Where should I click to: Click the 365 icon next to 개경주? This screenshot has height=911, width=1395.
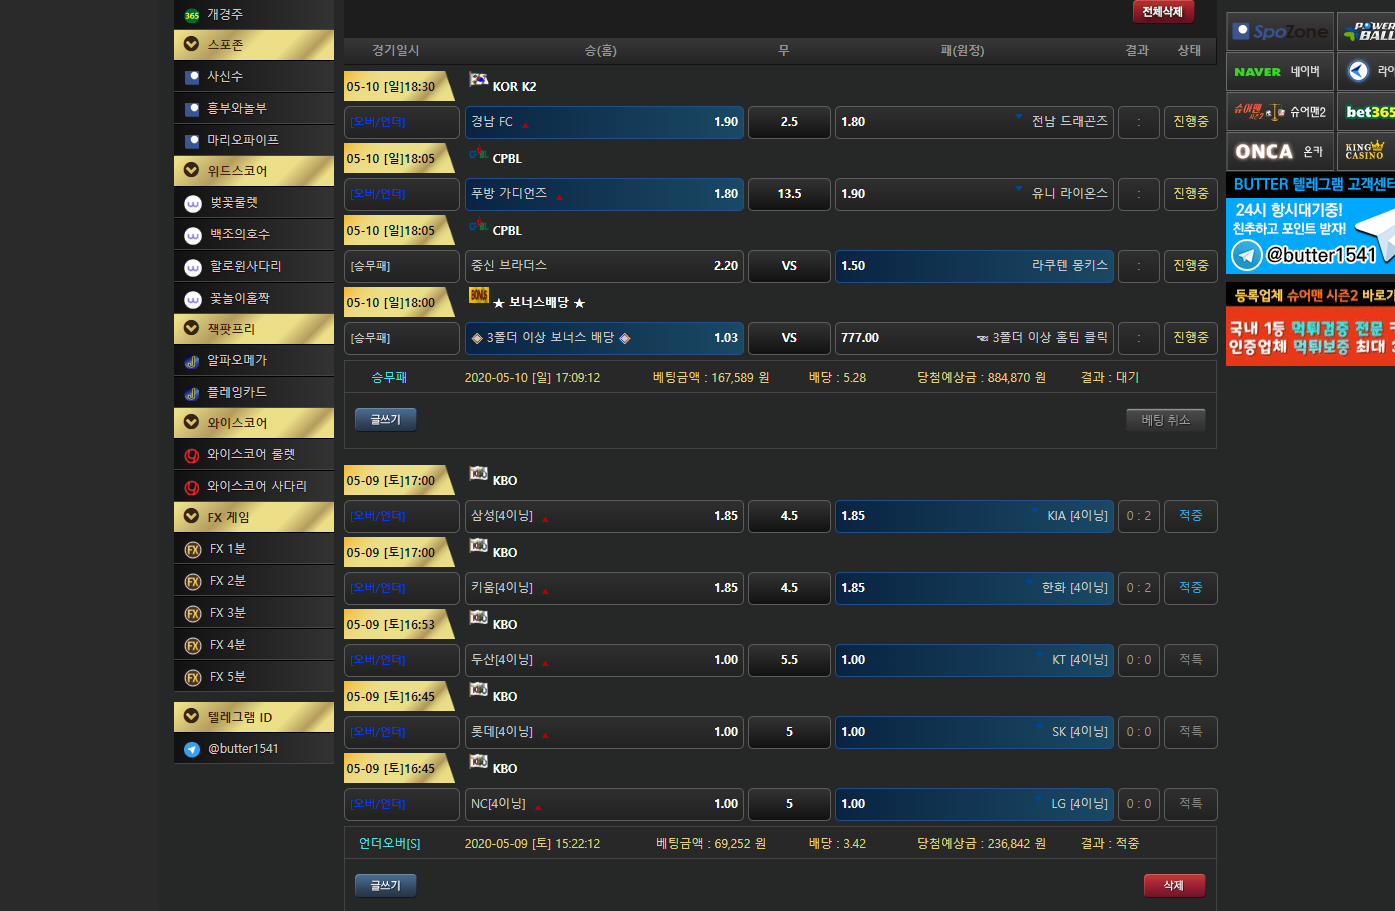tap(192, 15)
